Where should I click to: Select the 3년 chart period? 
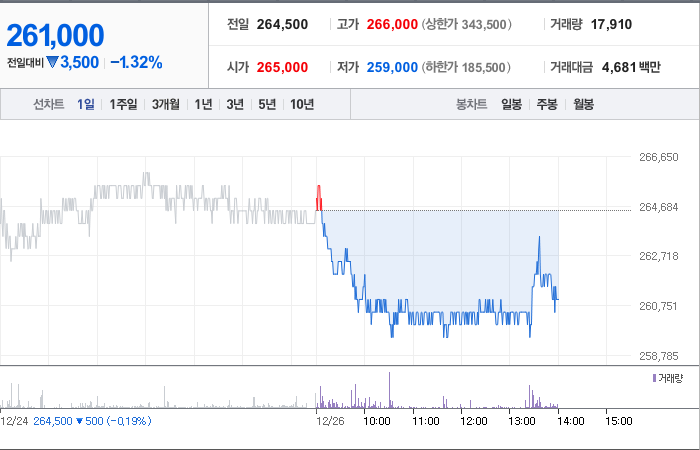[x=235, y=104]
